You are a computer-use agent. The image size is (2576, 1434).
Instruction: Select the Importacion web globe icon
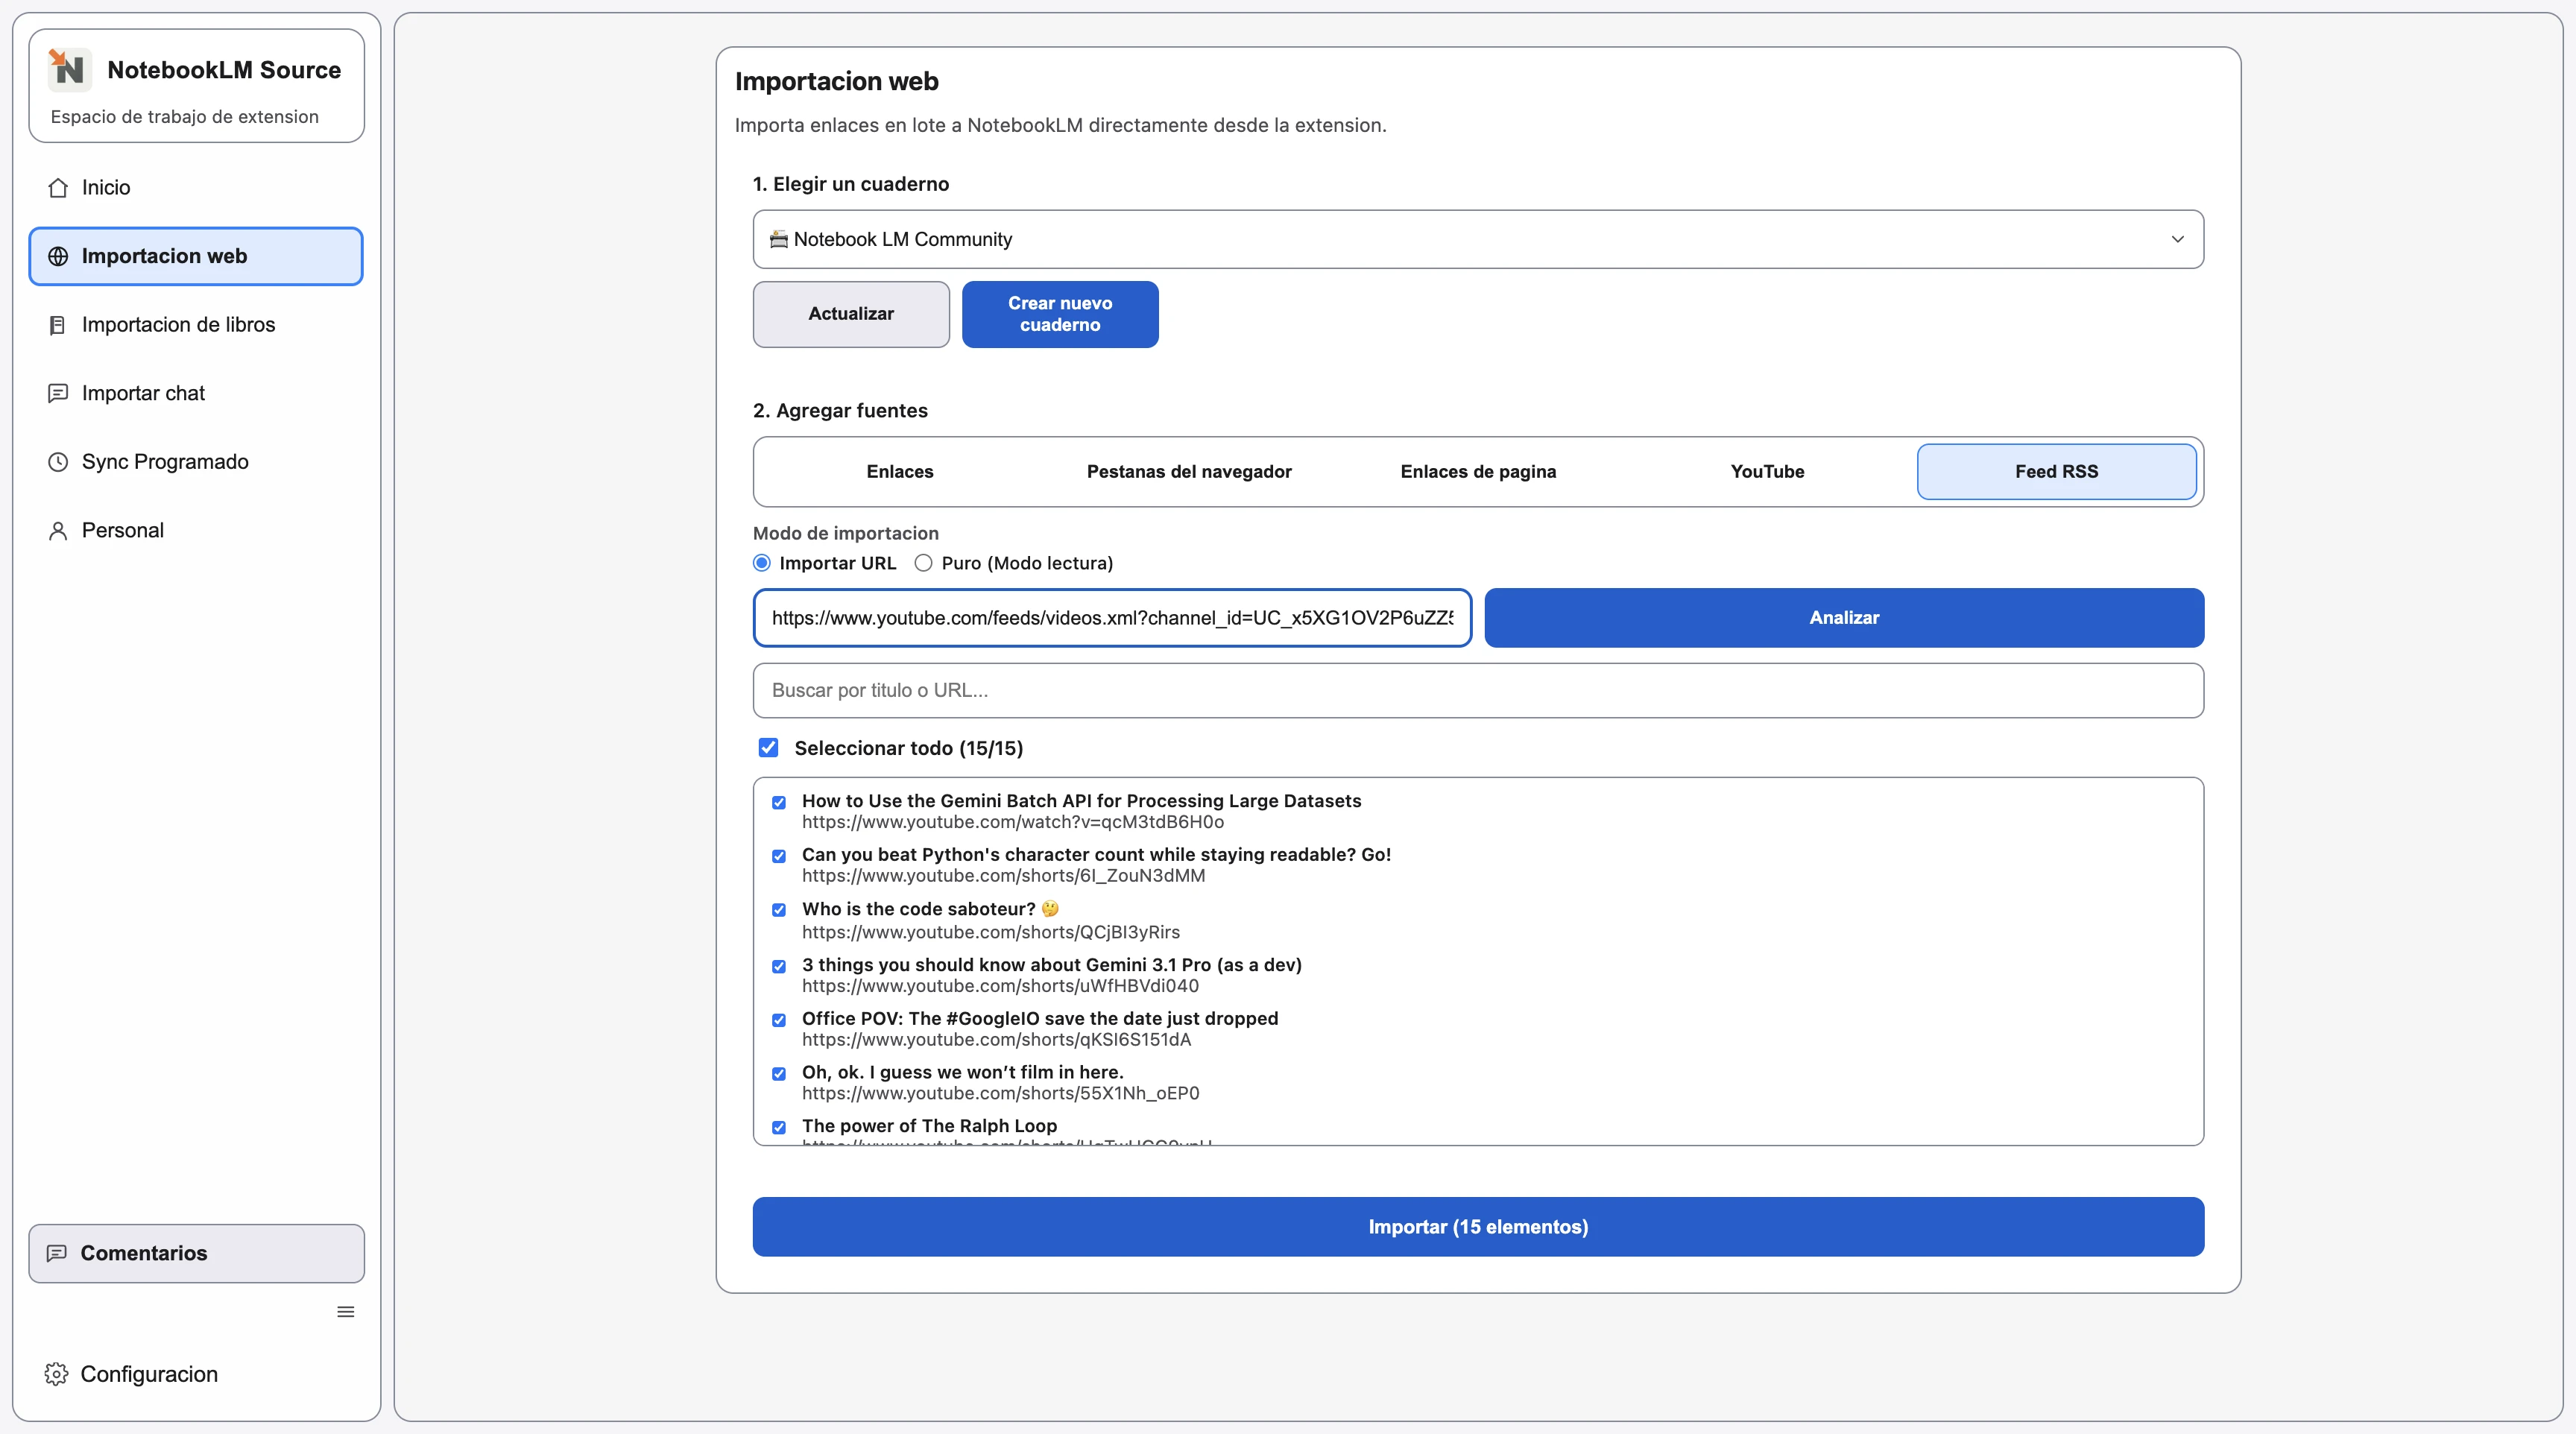pyautogui.click(x=58, y=256)
